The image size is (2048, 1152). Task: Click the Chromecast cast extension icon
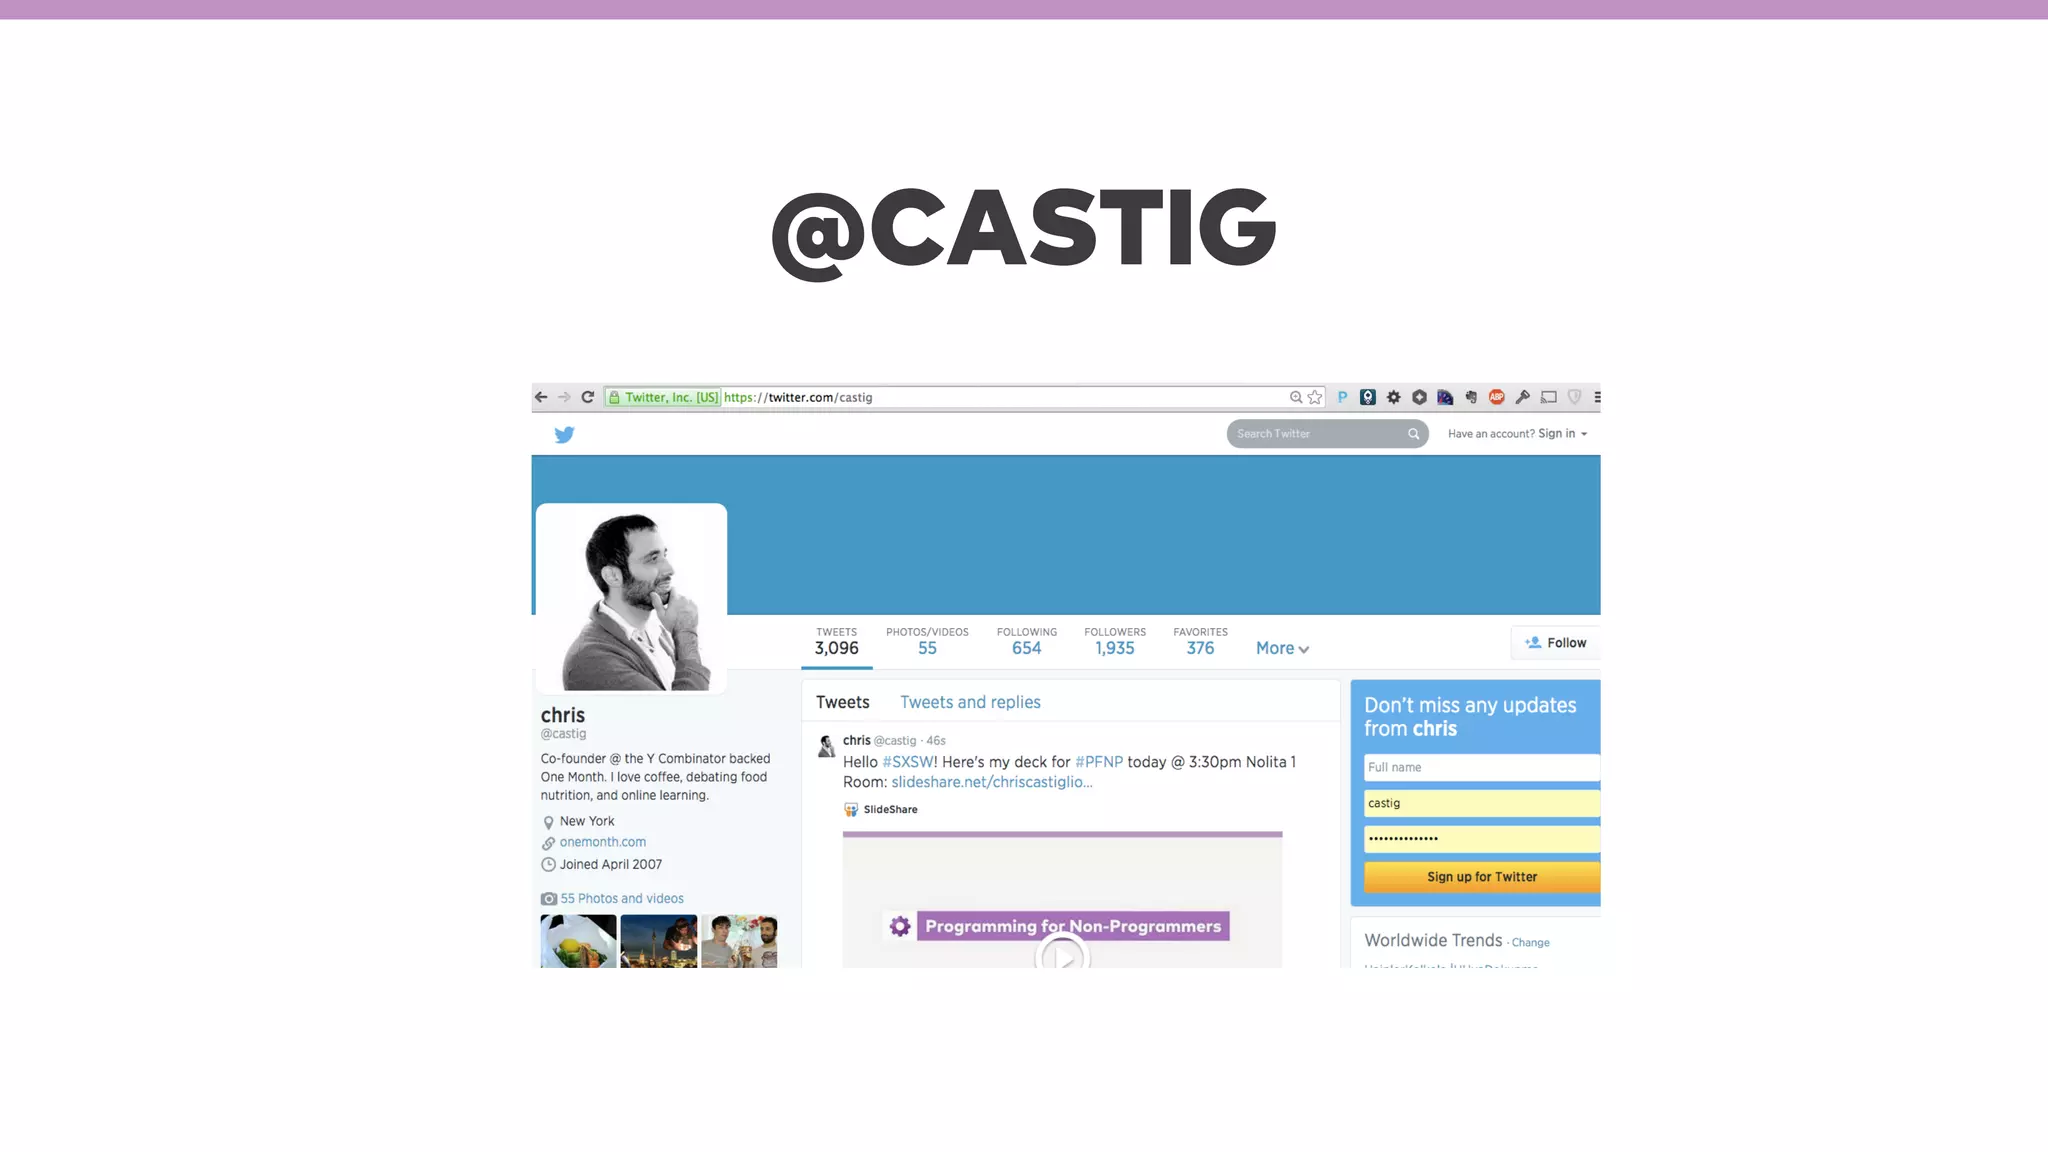(1548, 397)
